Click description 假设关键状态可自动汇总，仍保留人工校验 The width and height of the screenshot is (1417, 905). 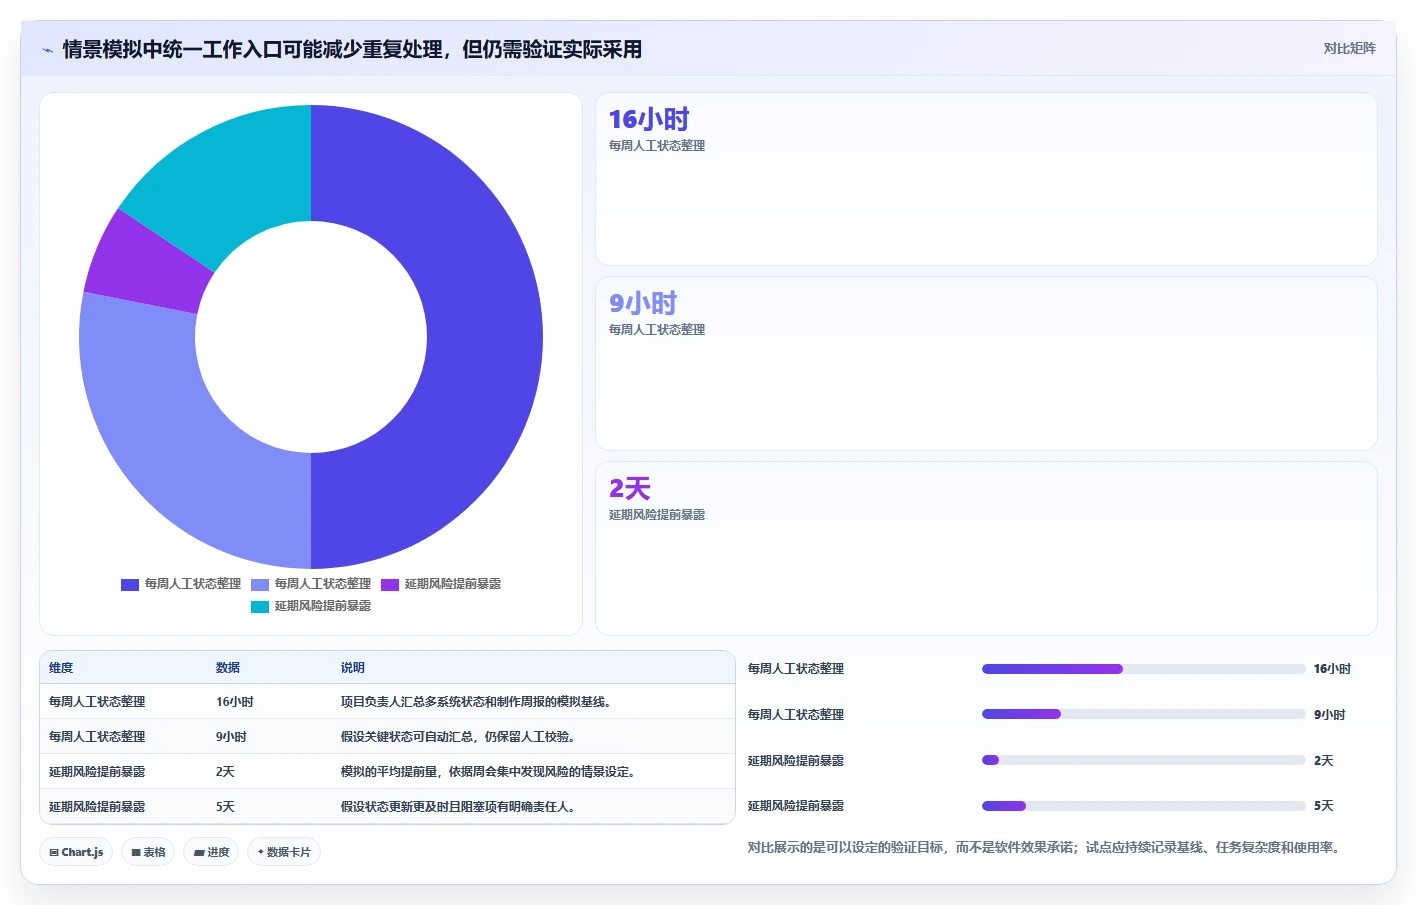click(458, 737)
